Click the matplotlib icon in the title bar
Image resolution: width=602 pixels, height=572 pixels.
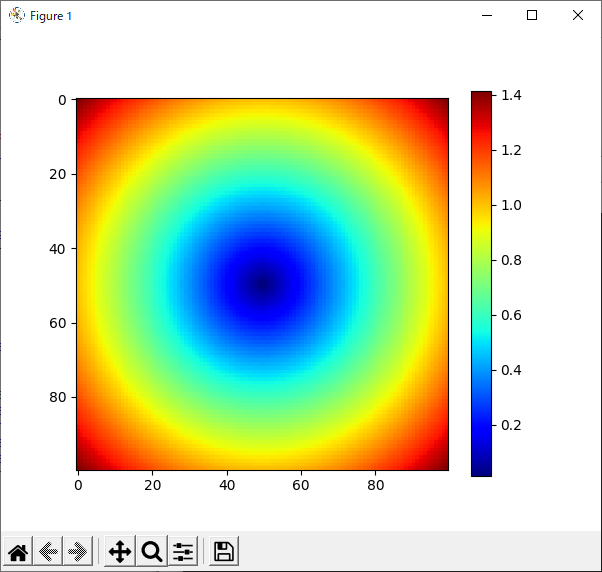[x=16, y=15]
